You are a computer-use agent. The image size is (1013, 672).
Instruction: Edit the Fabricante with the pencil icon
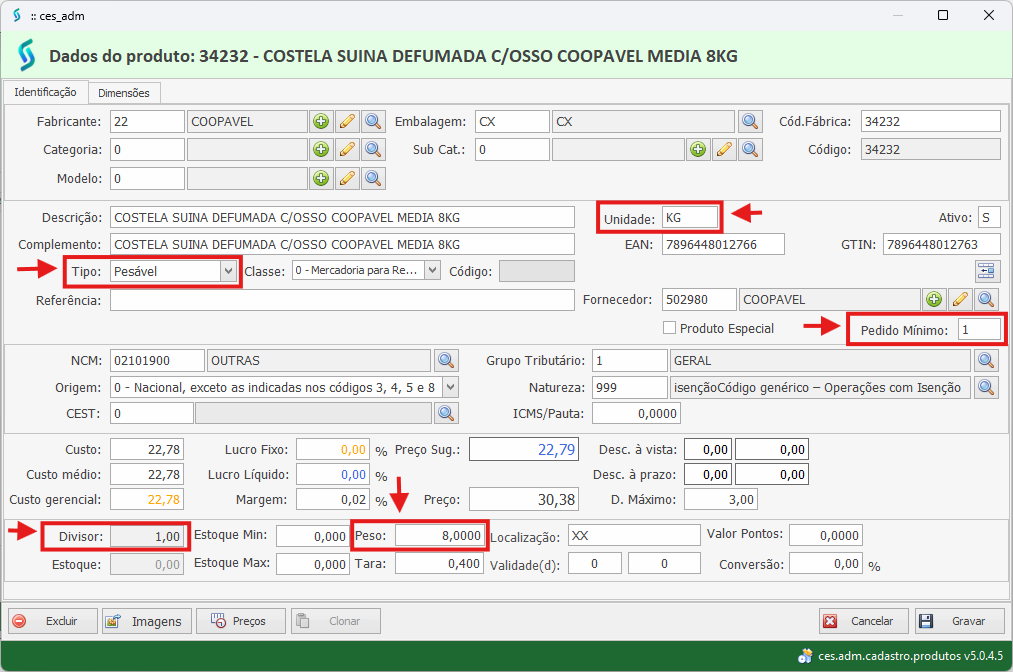(347, 121)
